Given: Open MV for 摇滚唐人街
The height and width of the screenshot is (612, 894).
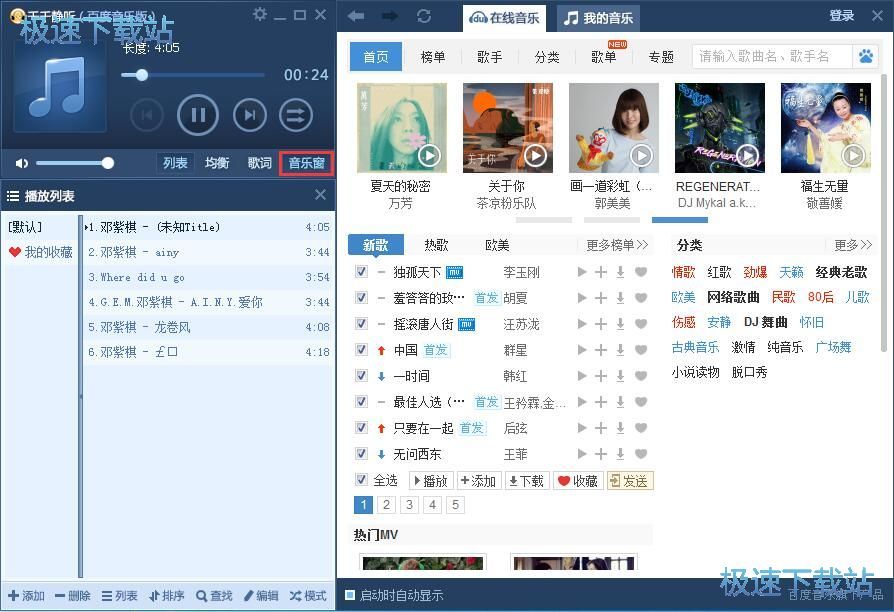Looking at the screenshot, I should tap(466, 325).
